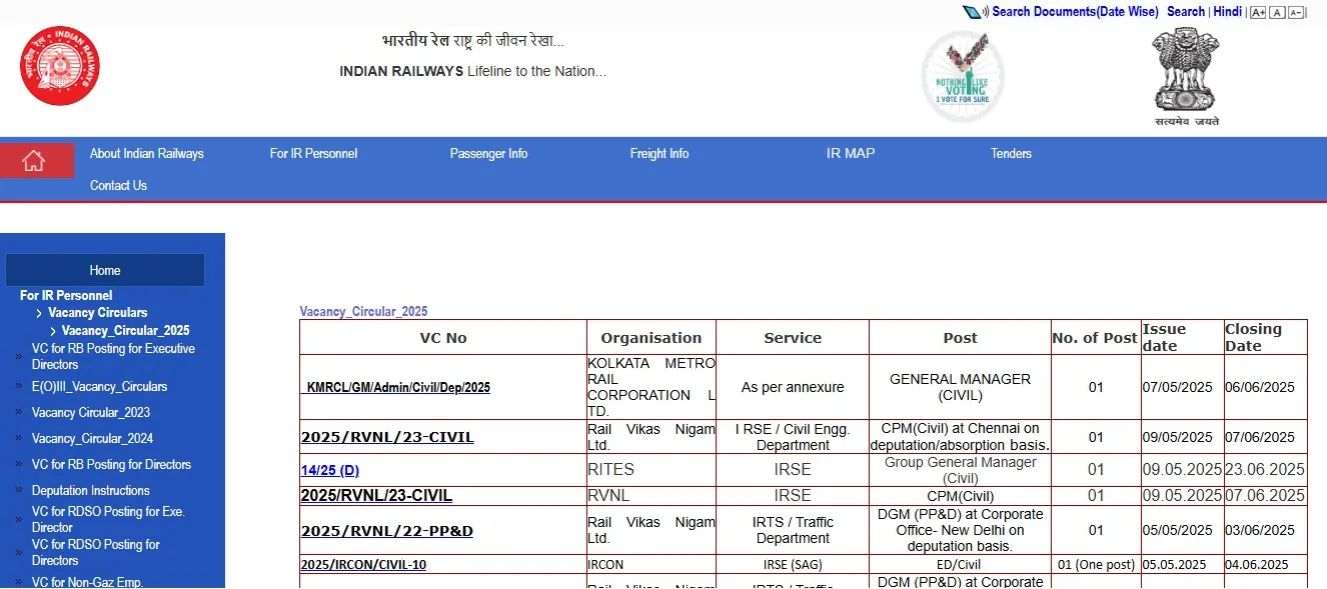Click the VC No column header
Viewport: 1327px width, 589px height.
tap(443, 338)
